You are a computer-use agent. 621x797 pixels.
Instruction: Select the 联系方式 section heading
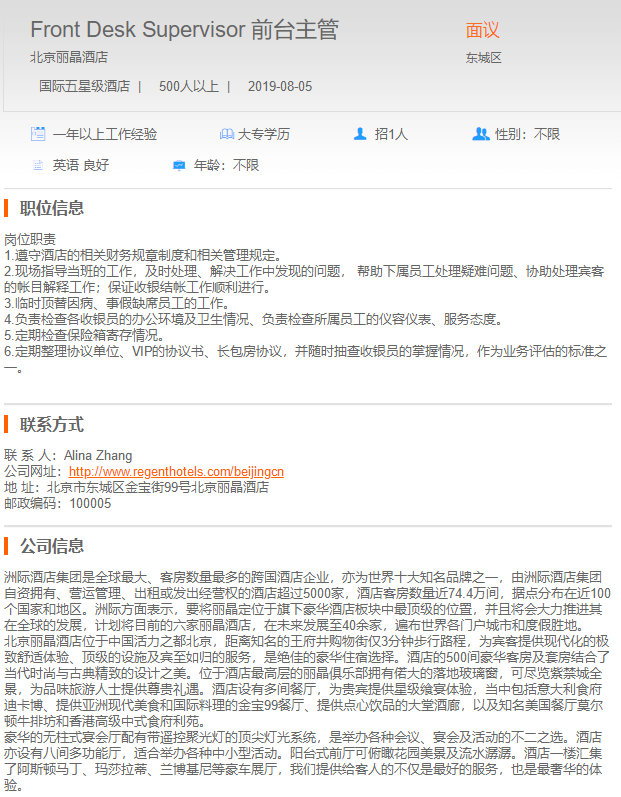pyautogui.click(x=52, y=424)
